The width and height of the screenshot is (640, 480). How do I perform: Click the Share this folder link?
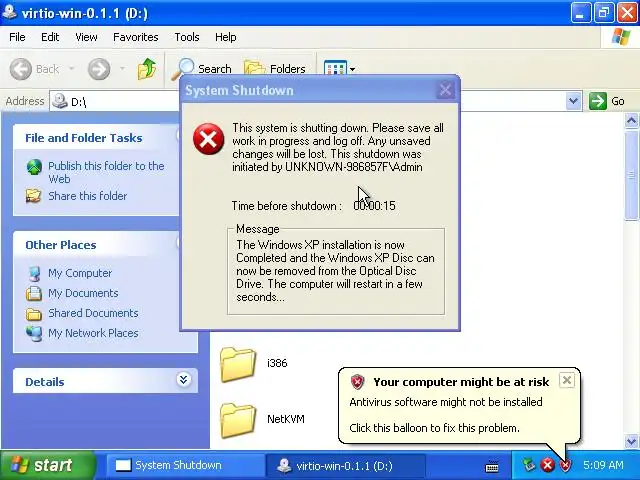click(x=87, y=196)
